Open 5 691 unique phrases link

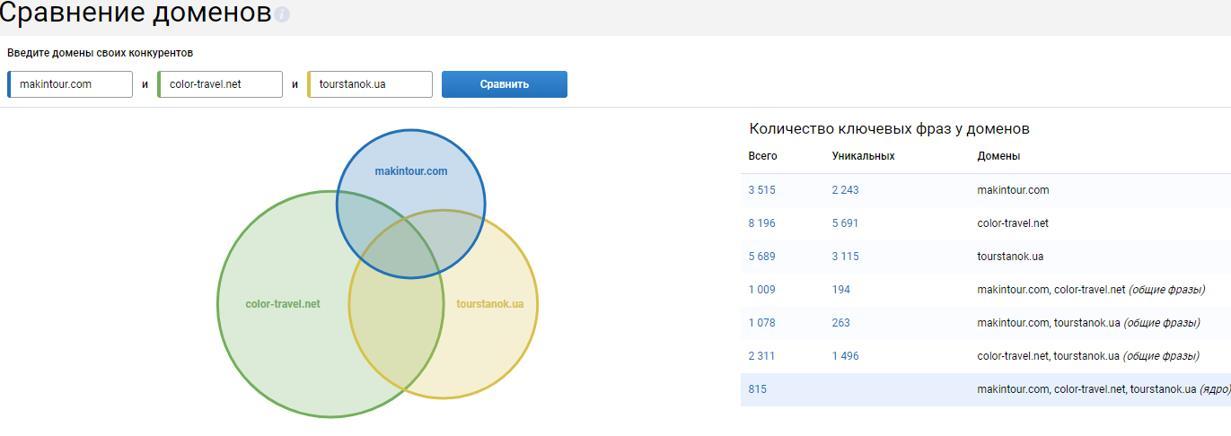click(845, 223)
